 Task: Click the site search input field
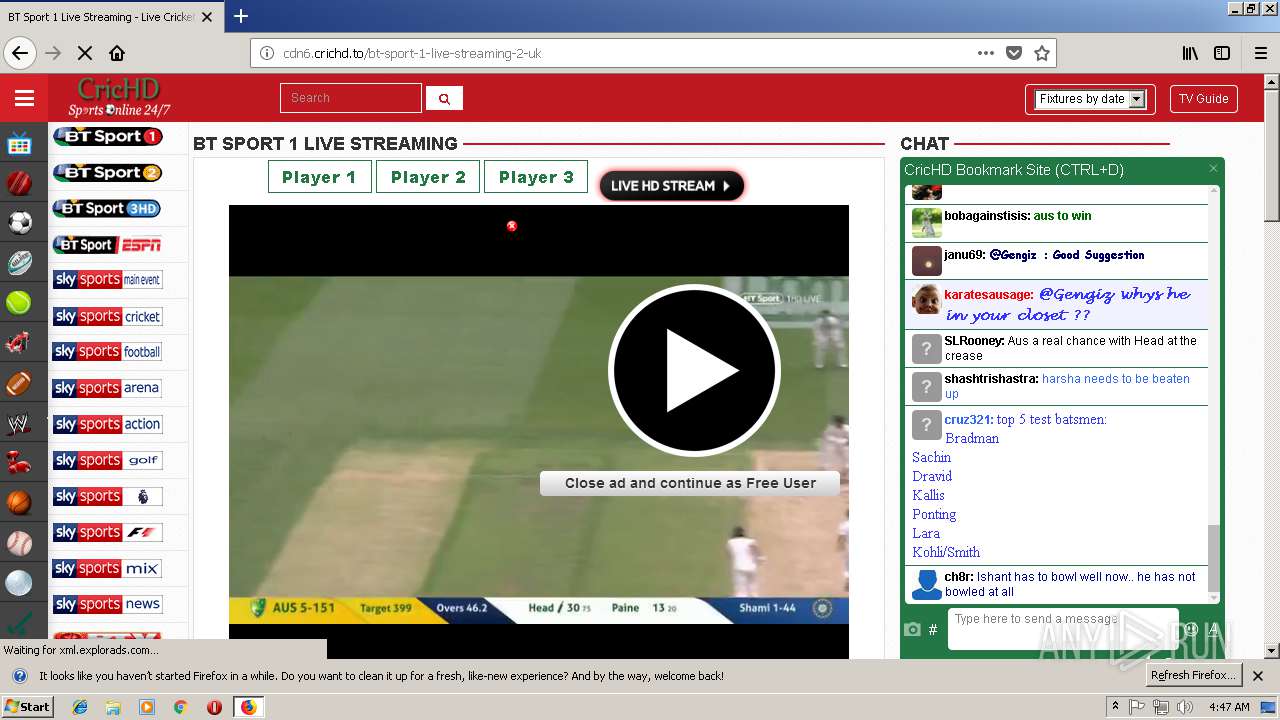click(351, 98)
